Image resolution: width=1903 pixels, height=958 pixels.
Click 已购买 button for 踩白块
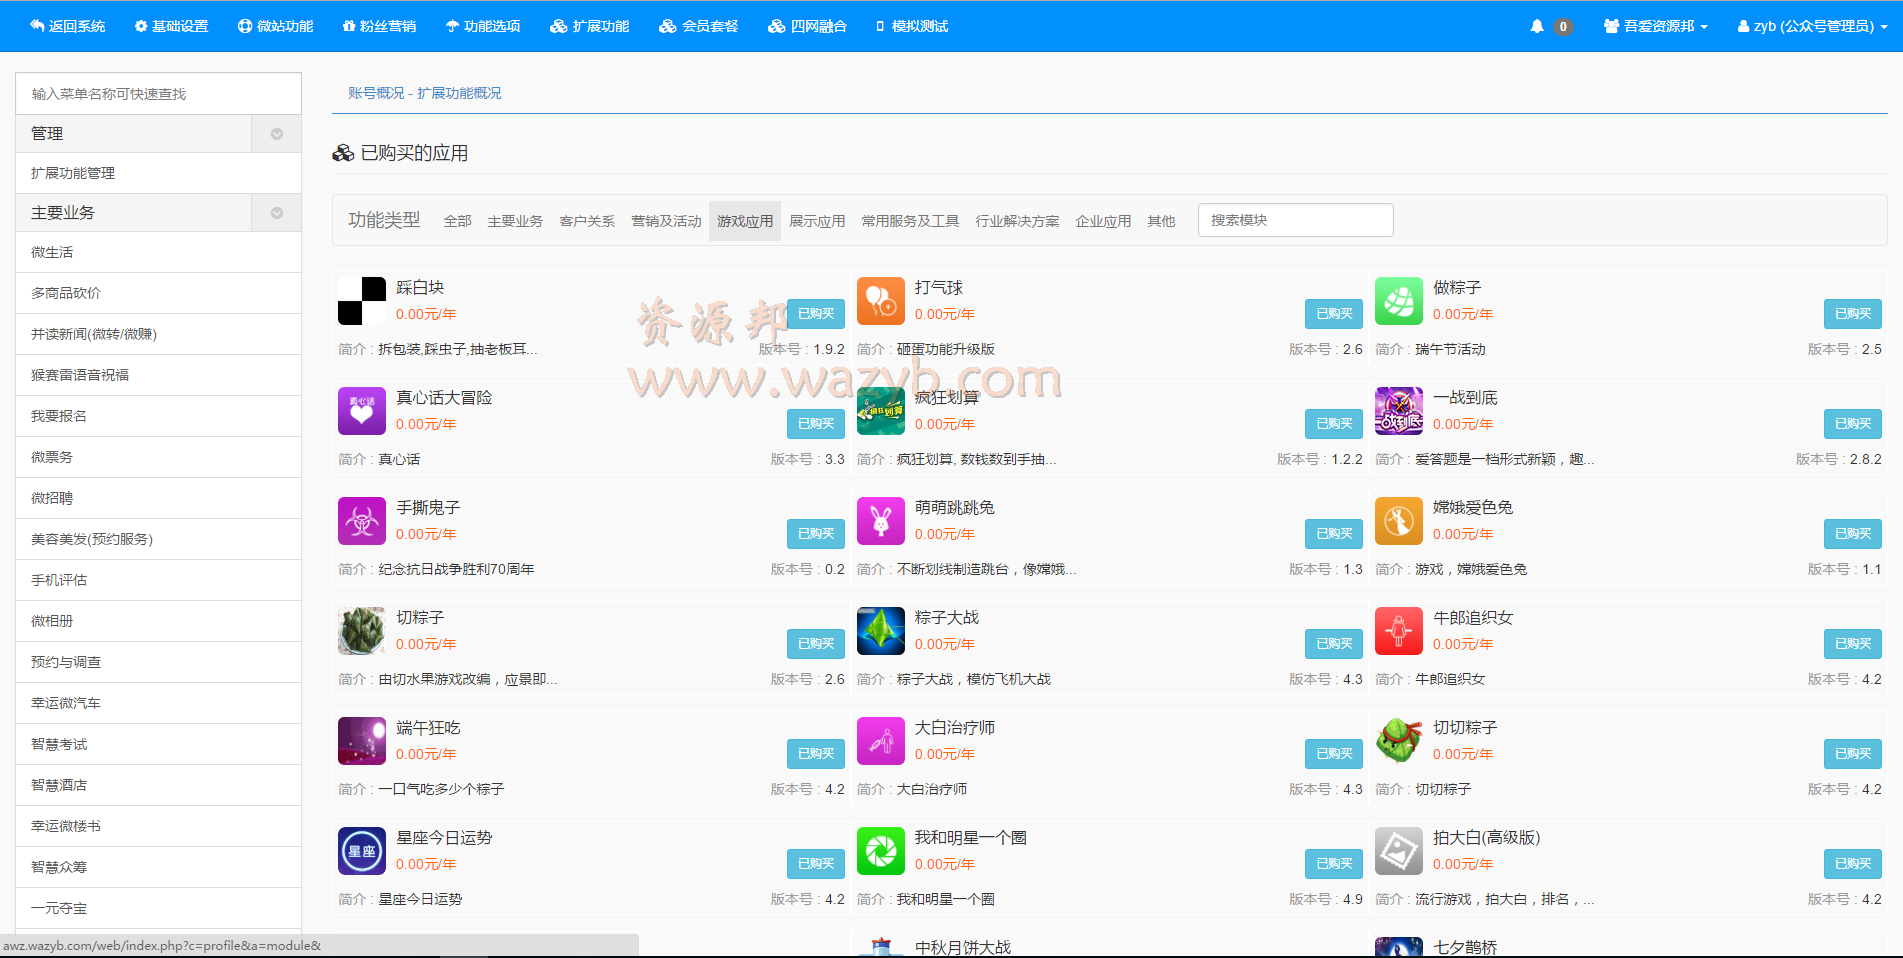tap(816, 314)
